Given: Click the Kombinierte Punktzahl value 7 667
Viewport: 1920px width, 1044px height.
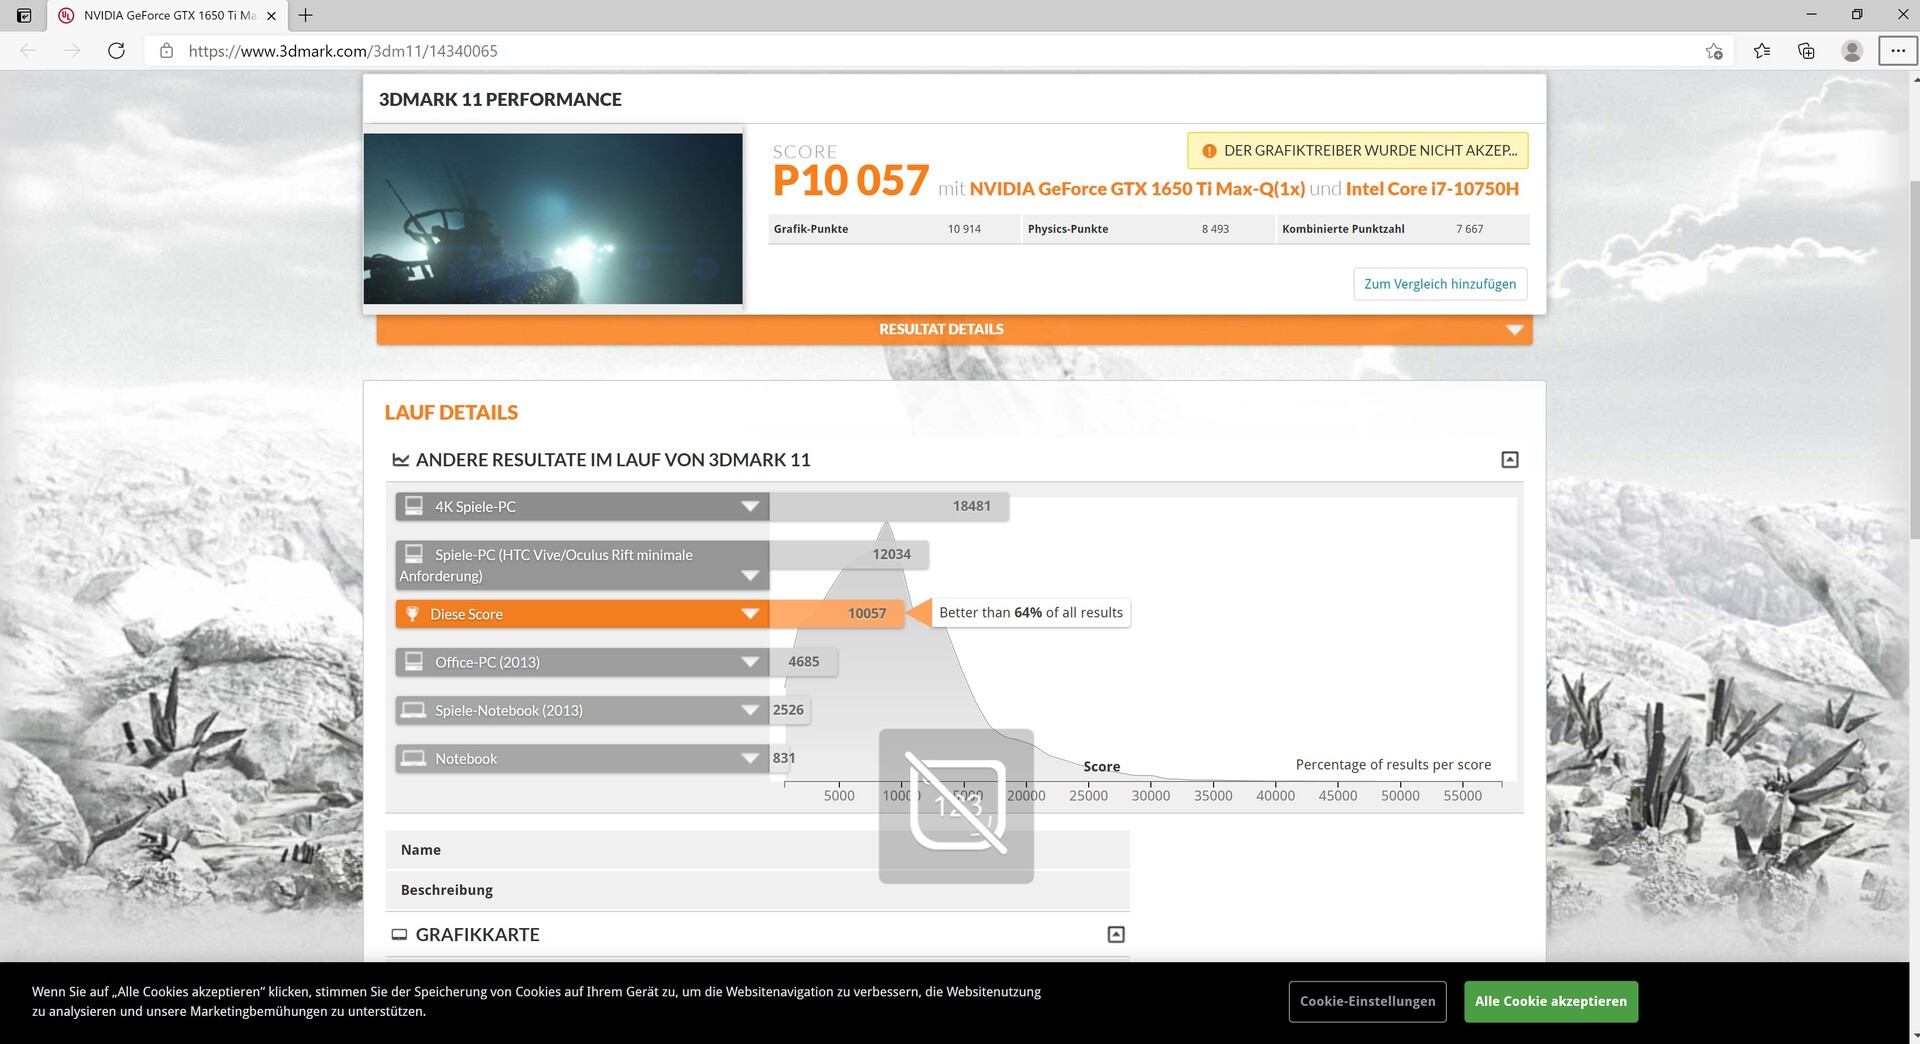Looking at the screenshot, I should click(1470, 229).
